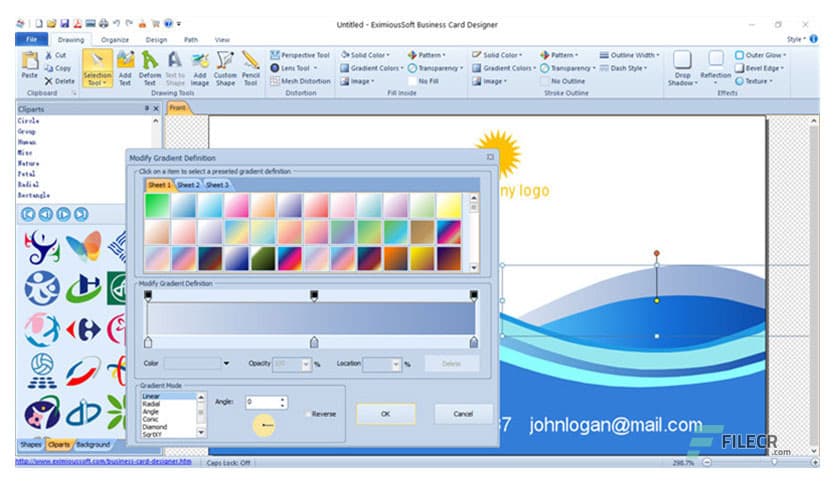Image resolution: width=836 pixels, height=484 pixels.
Task: Switch to the View ribbon tab
Action: pyautogui.click(x=222, y=39)
